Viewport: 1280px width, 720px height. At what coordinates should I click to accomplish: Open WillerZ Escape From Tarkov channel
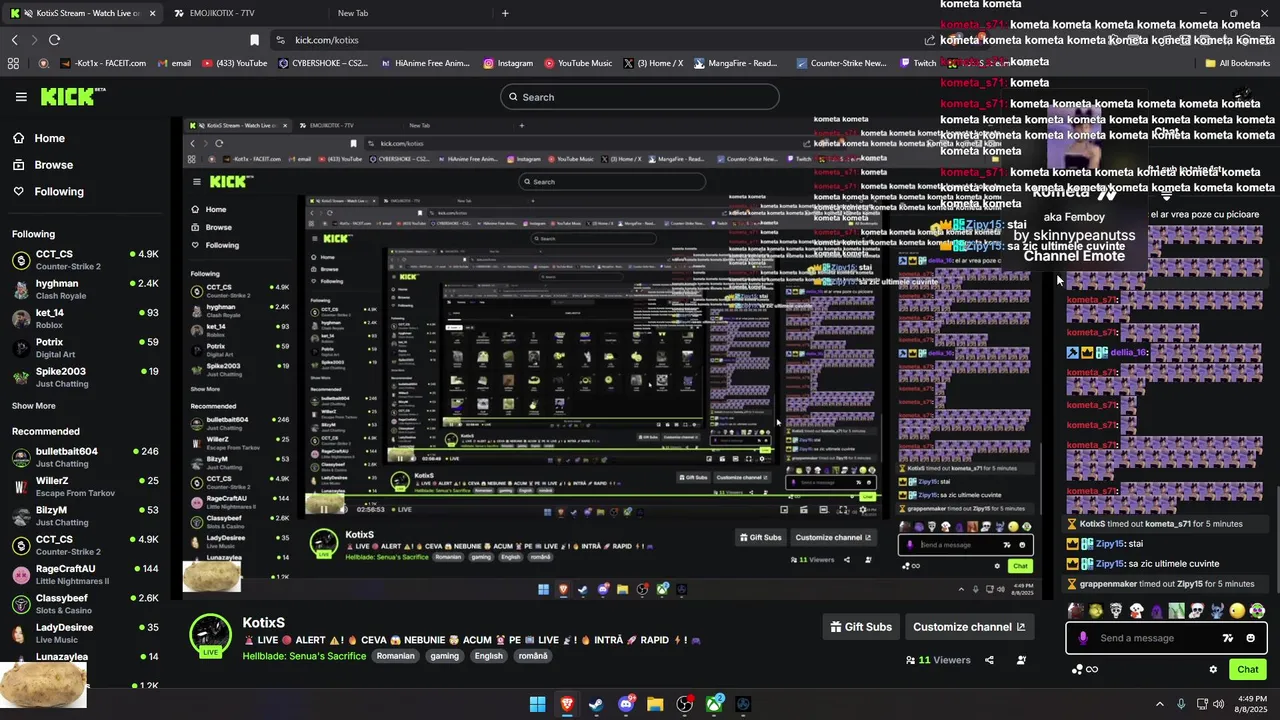pyautogui.click(x=85, y=486)
